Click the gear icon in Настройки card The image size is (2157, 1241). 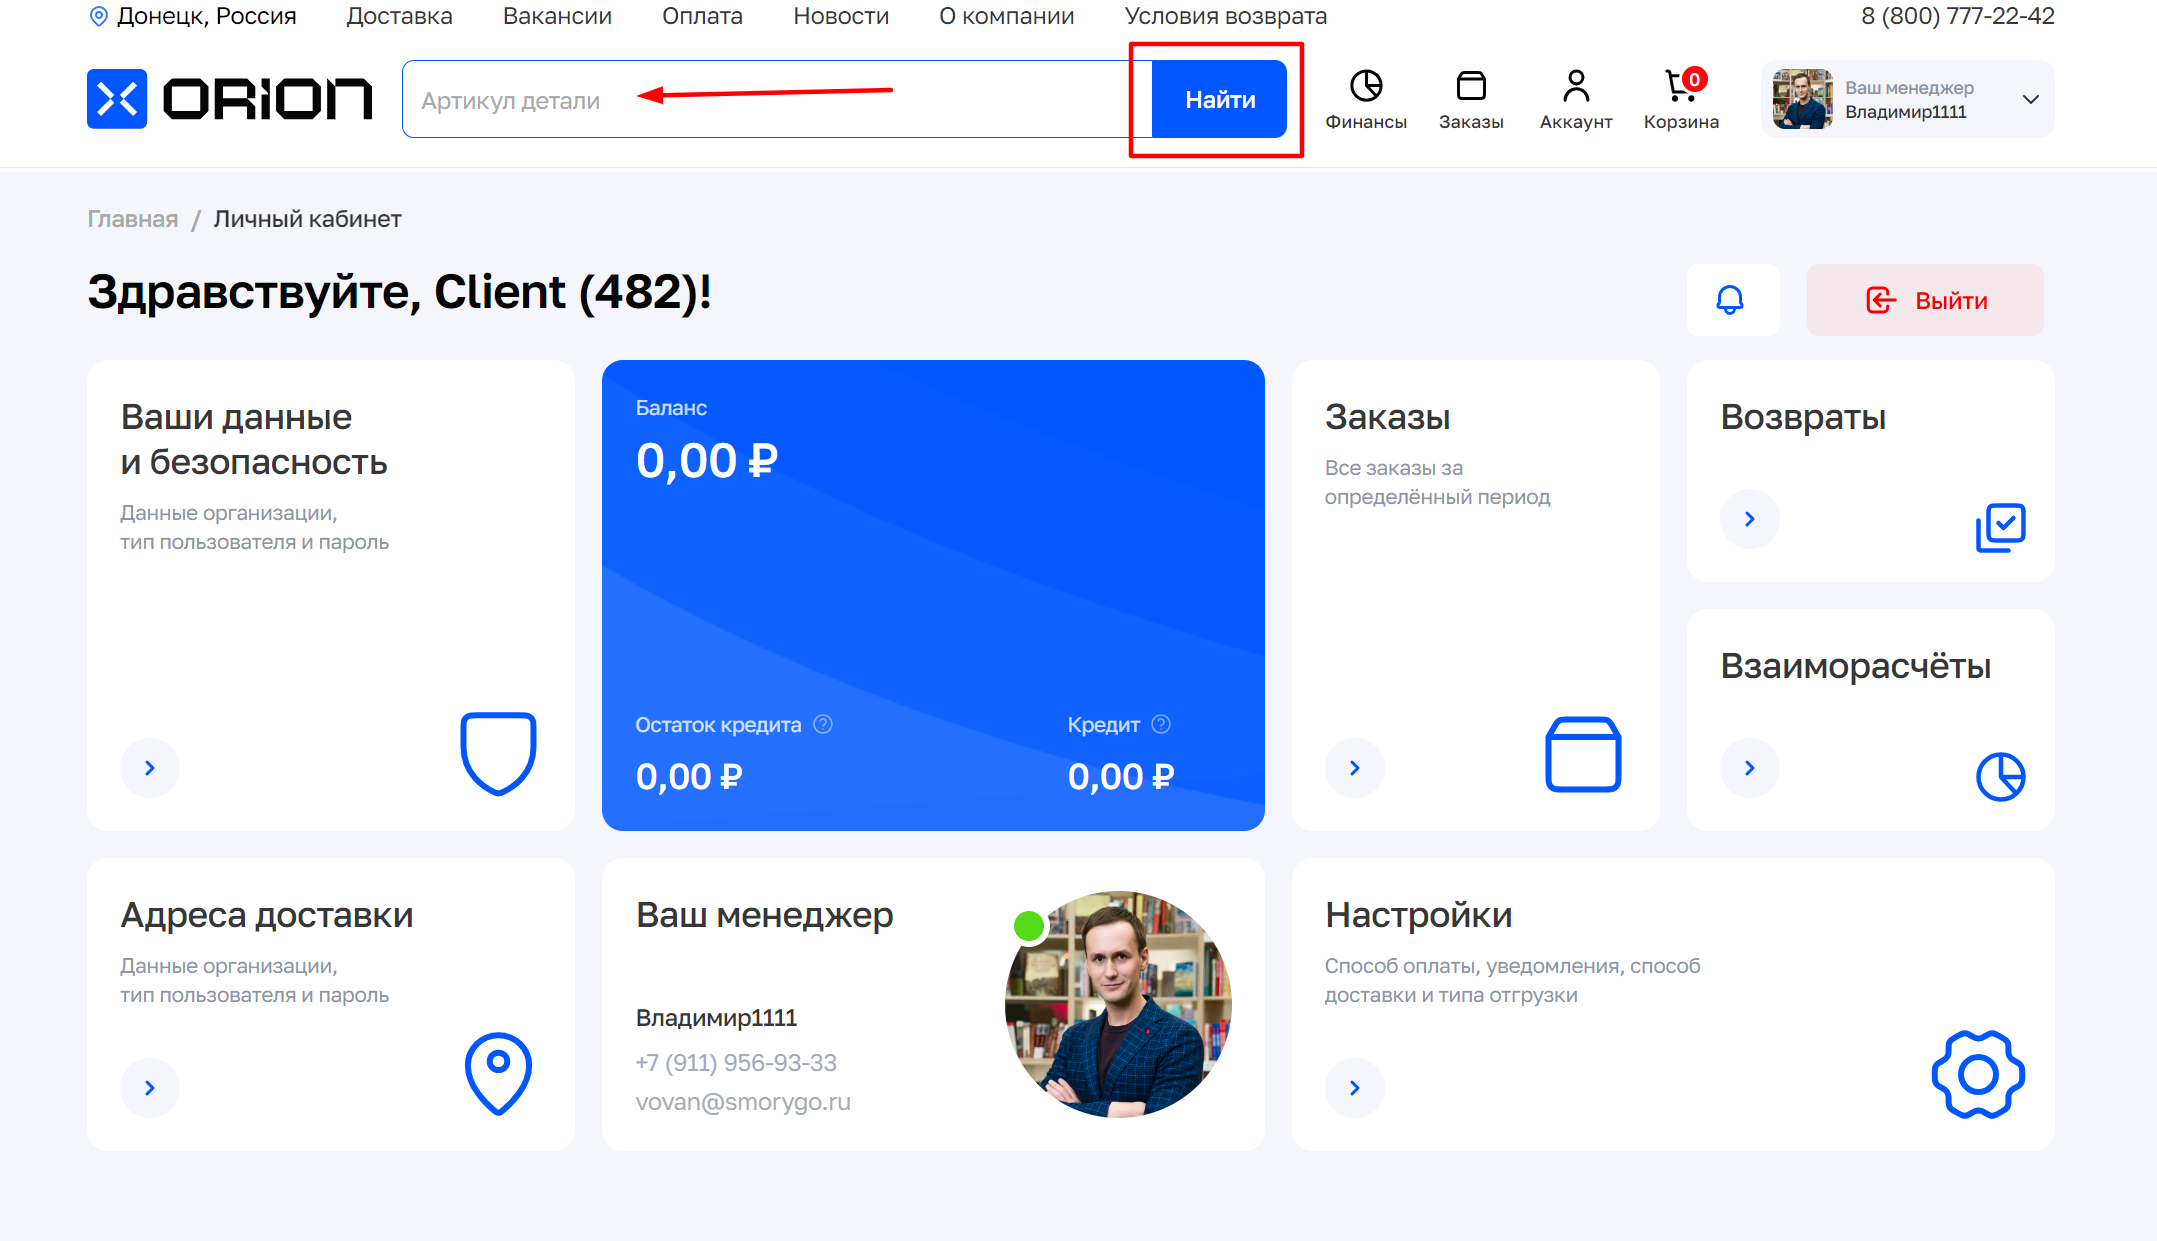pyautogui.click(x=1977, y=1074)
